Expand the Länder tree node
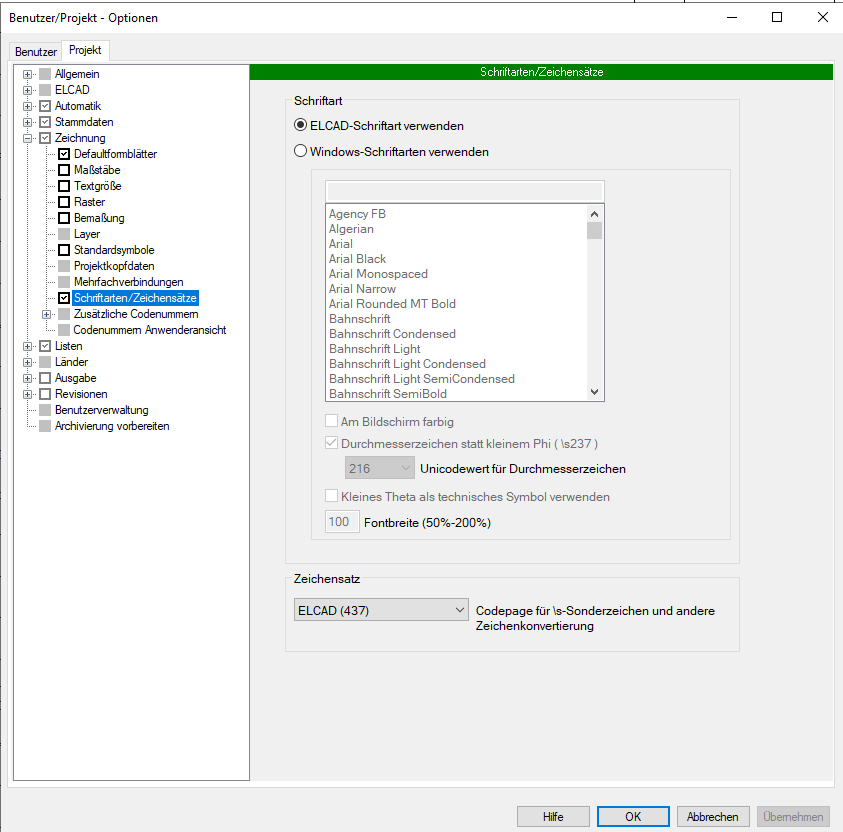843x832 pixels. (27, 363)
